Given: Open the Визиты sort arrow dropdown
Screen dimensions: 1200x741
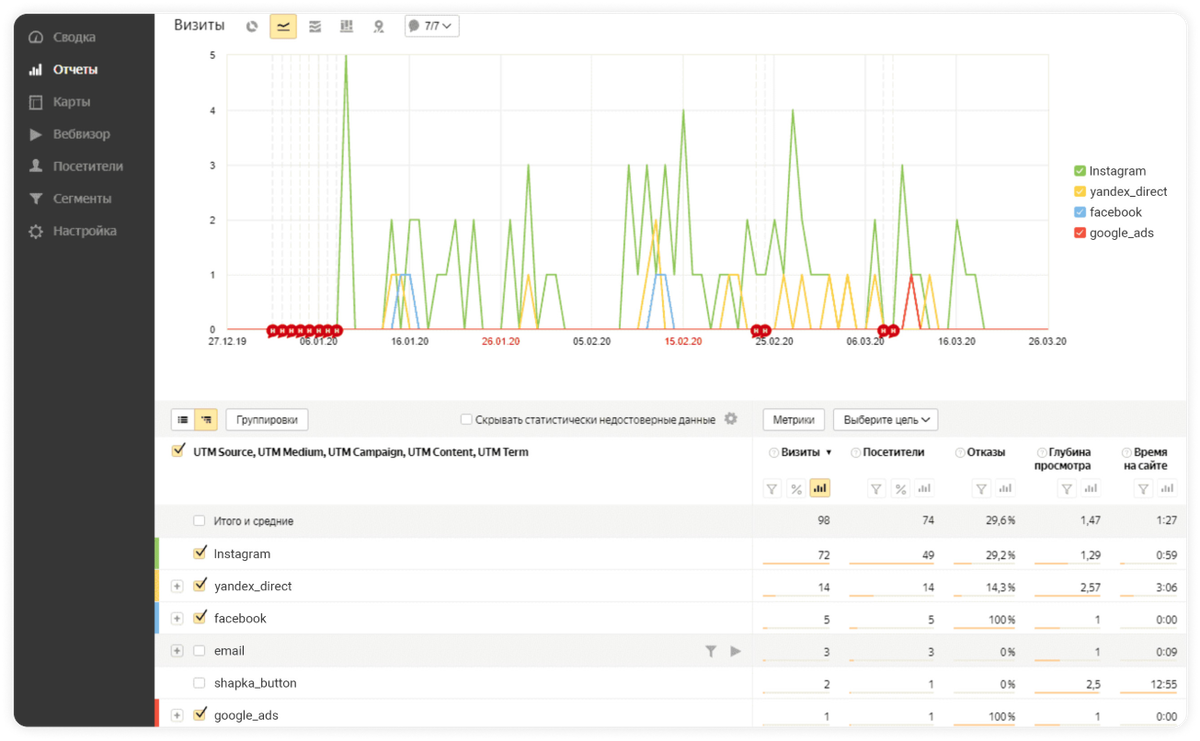Looking at the screenshot, I should pos(828,453).
